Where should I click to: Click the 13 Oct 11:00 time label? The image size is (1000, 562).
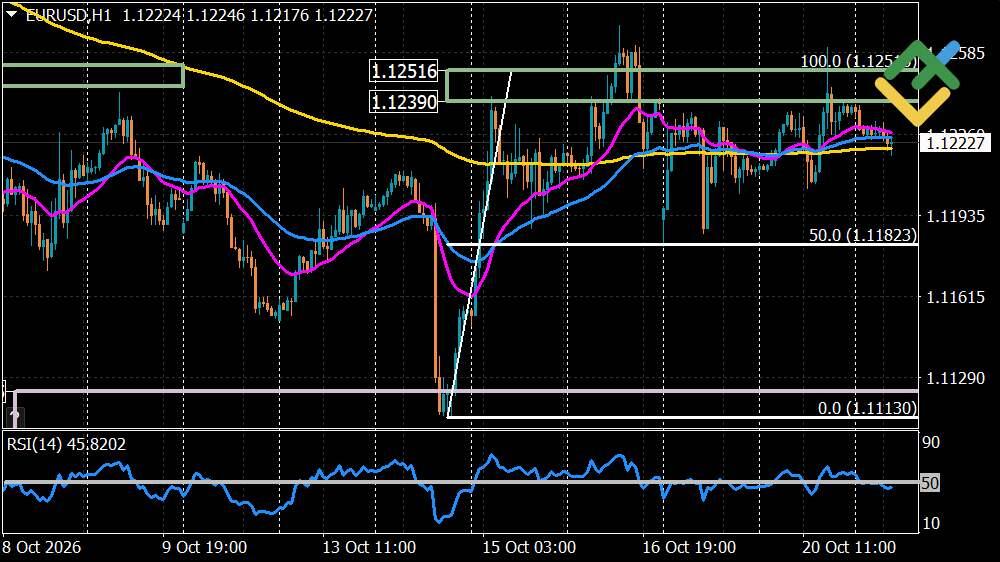[369, 547]
